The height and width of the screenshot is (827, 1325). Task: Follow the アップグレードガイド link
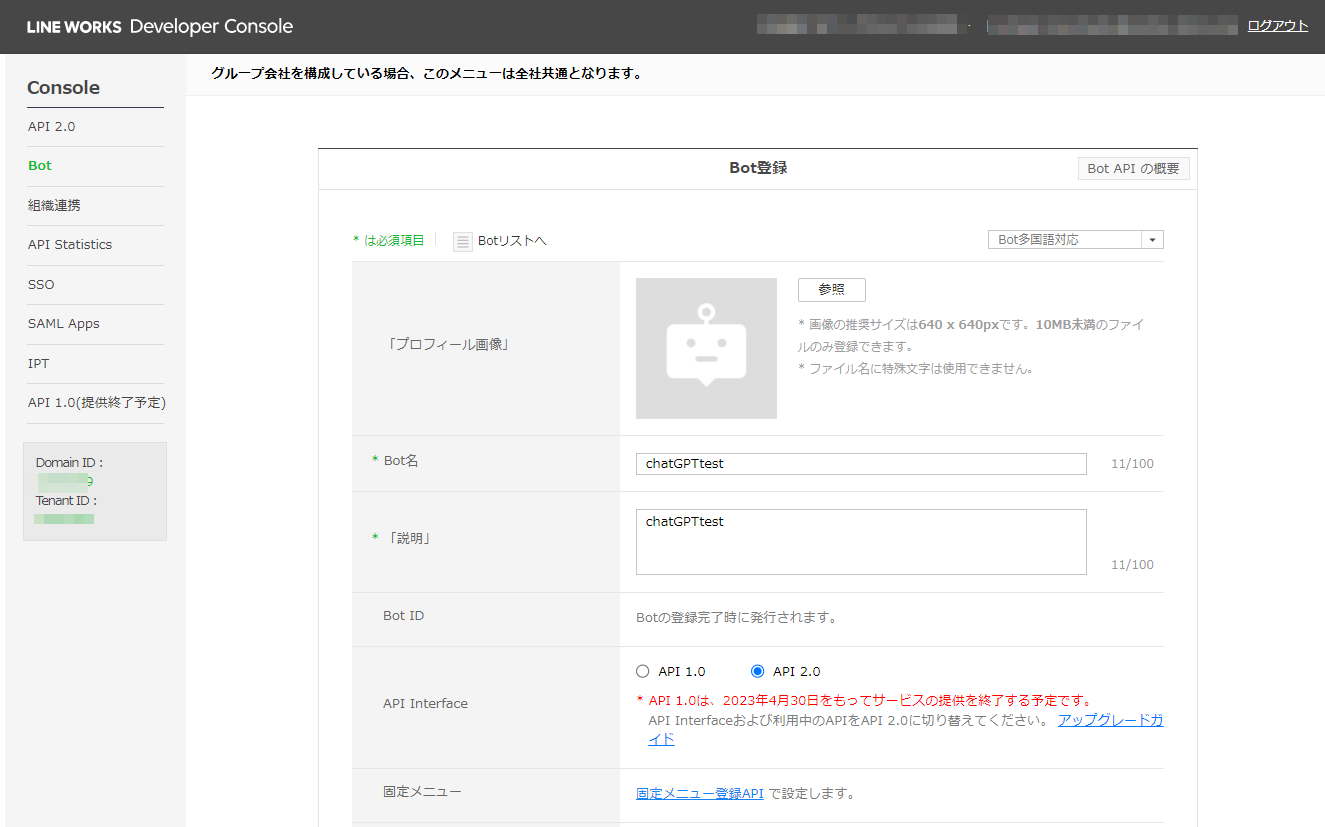(x=1110, y=720)
